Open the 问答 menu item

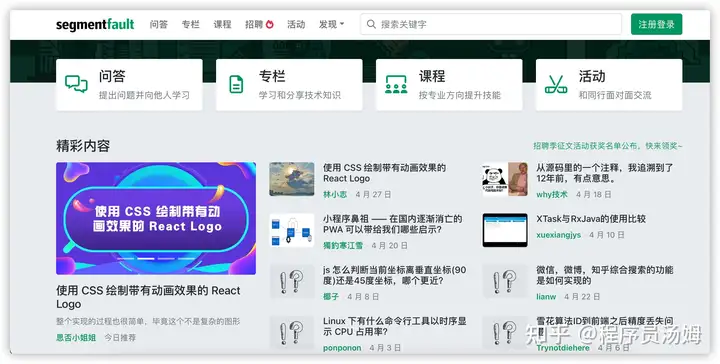point(159,24)
